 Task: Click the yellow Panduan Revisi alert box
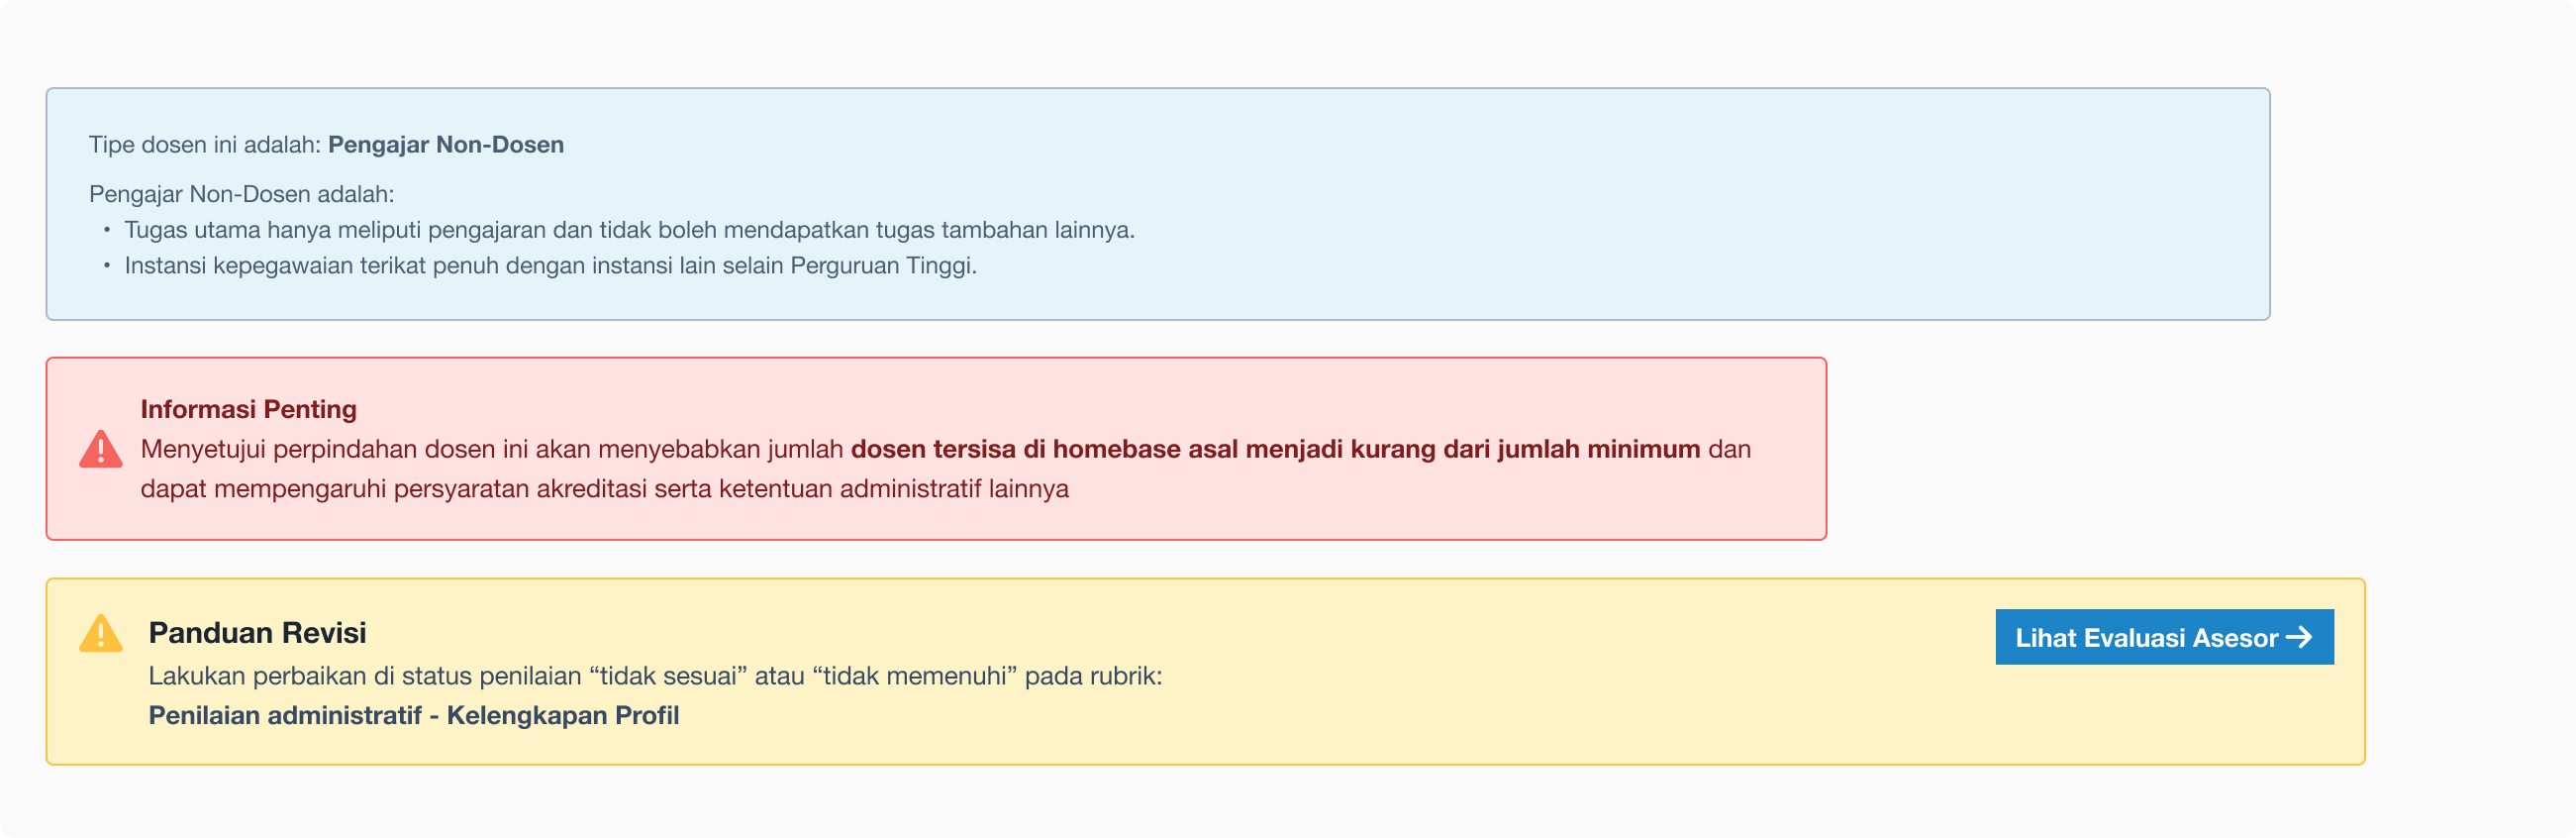pos(1205,672)
